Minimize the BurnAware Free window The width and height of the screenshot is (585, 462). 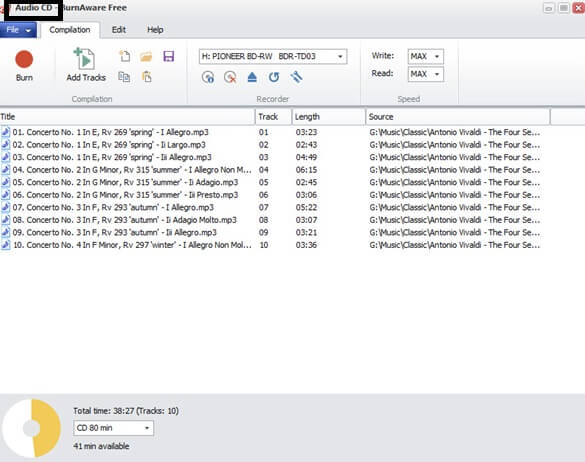pyautogui.click(x=548, y=8)
